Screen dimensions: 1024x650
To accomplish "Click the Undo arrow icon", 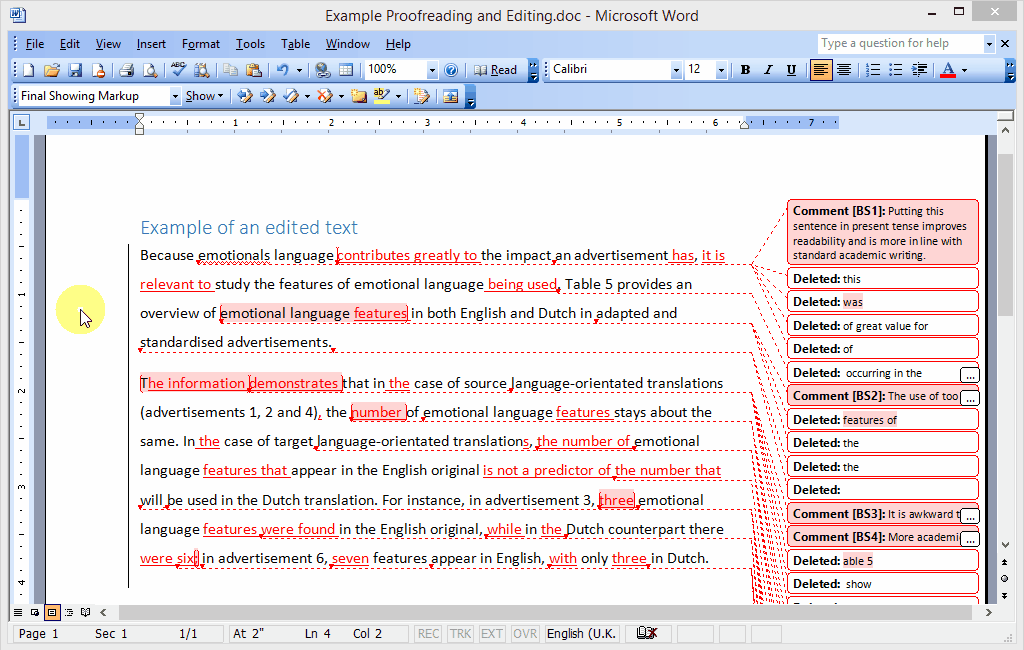I will click(283, 70).
